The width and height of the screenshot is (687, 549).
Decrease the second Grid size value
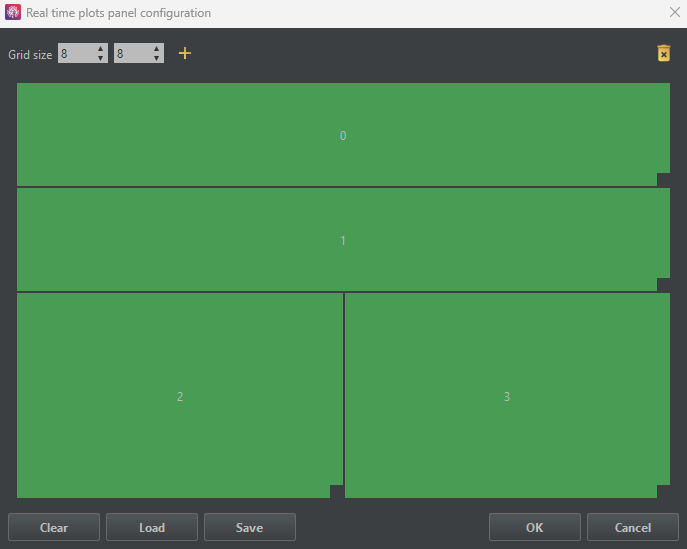point(157,59)
